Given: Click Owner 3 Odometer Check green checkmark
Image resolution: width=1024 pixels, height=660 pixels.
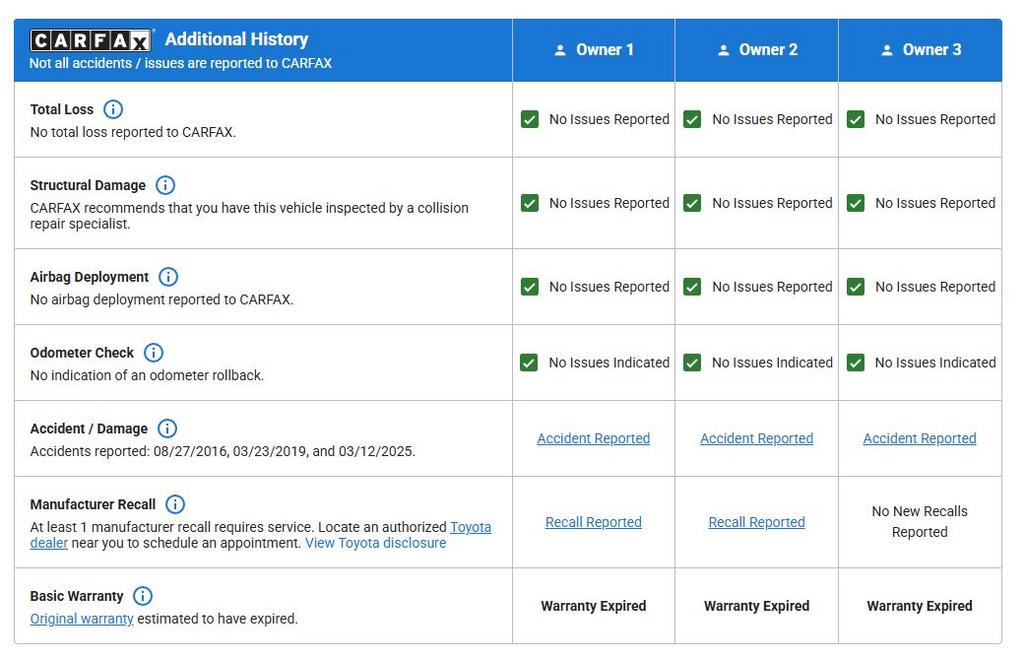Looking at the screenshot, I should (x=855, y=363).
